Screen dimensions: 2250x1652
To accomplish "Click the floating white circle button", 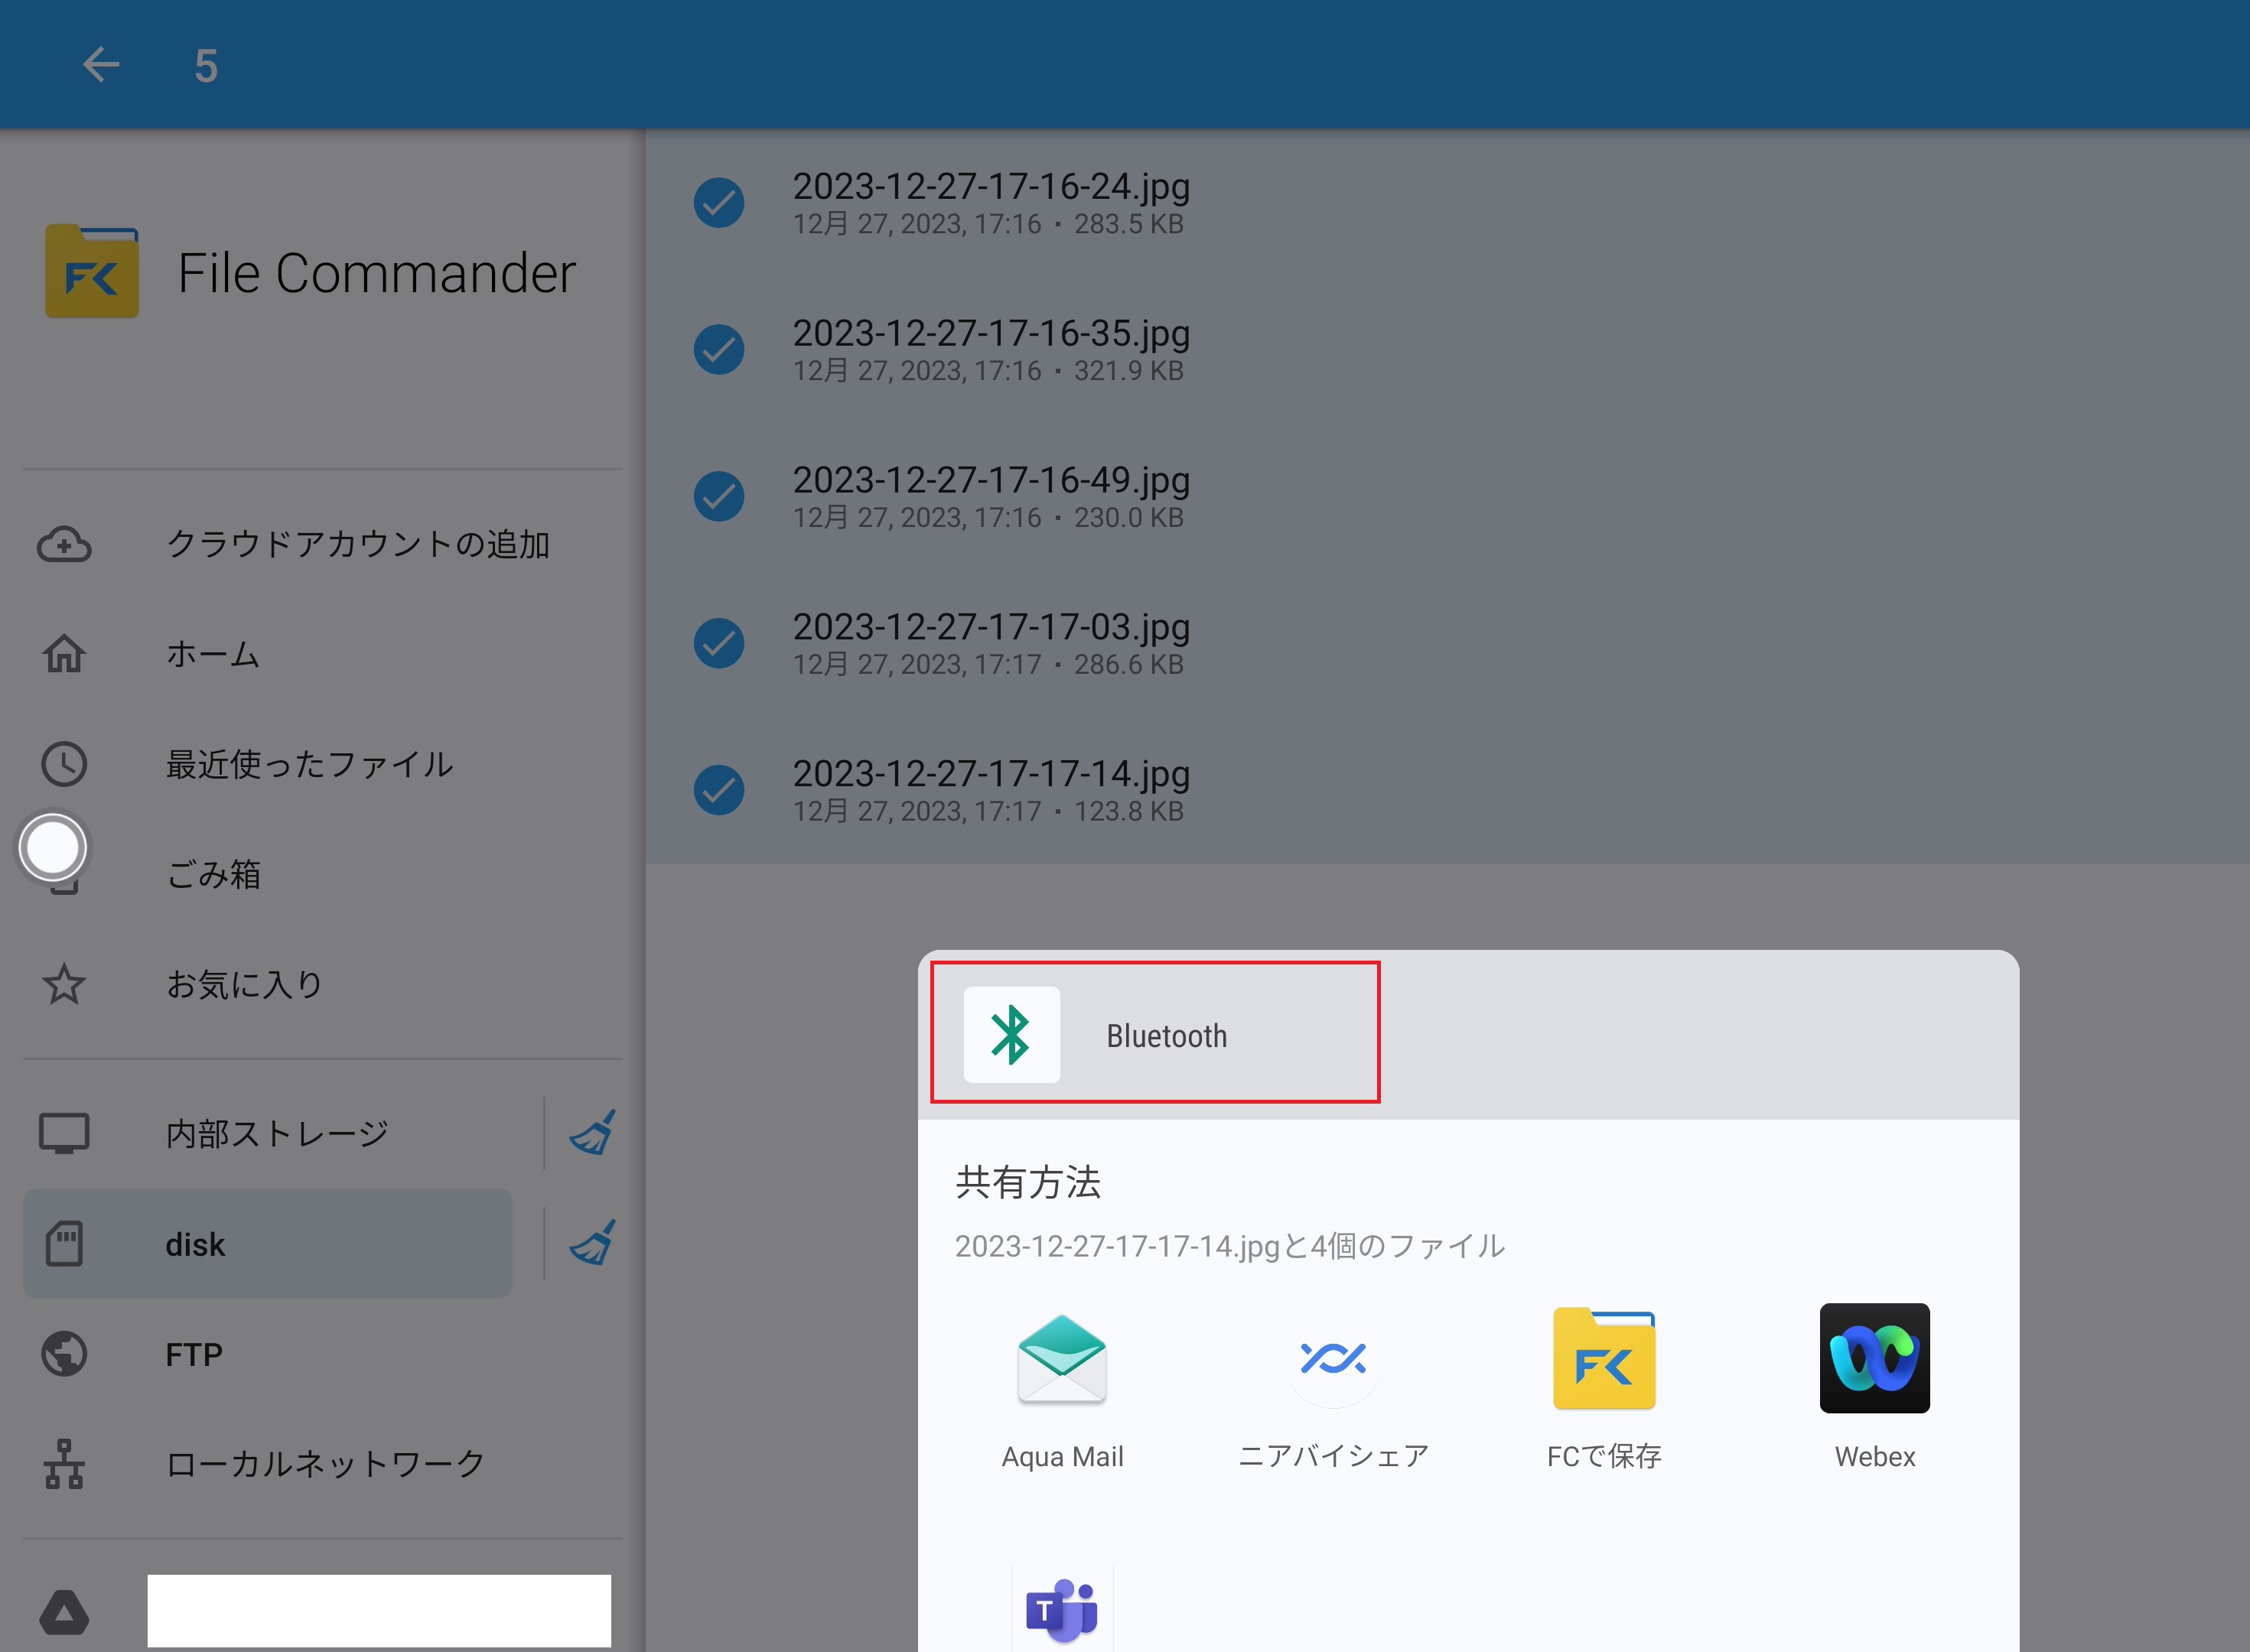I will (52, 848).
